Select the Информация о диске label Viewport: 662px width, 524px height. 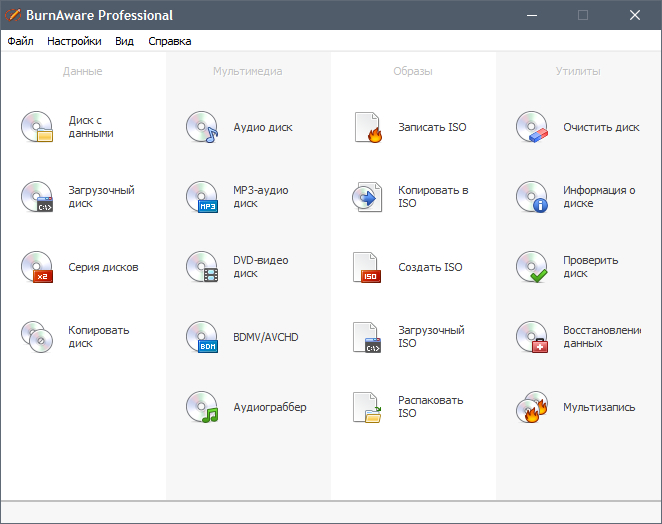pos(599,197)
